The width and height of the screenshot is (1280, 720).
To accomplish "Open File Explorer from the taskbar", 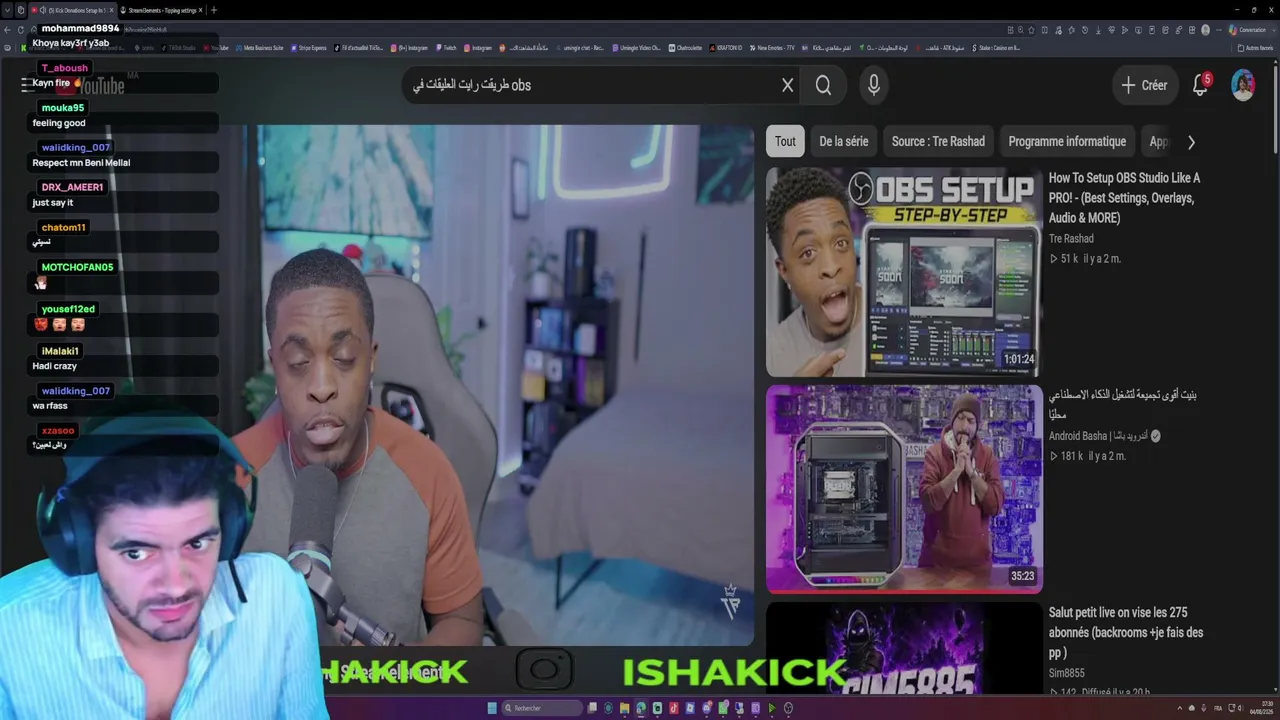I will (x=625, y=708).
